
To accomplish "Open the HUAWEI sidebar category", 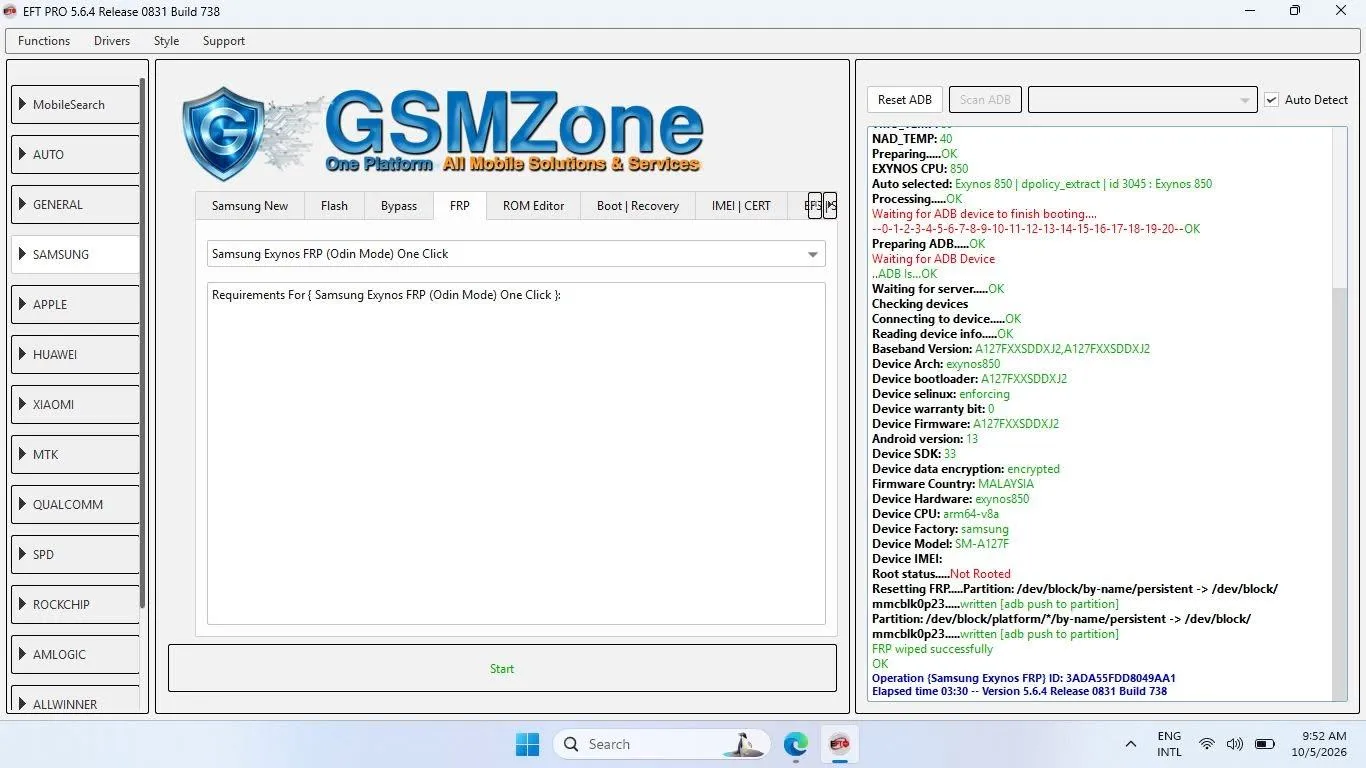I will pos(75,355).
